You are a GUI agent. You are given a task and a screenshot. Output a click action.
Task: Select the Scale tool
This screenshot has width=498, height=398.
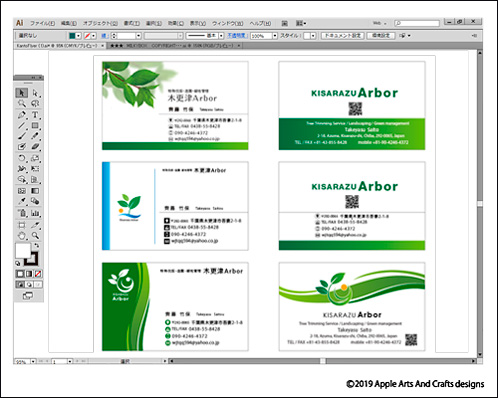coord(35,158)
